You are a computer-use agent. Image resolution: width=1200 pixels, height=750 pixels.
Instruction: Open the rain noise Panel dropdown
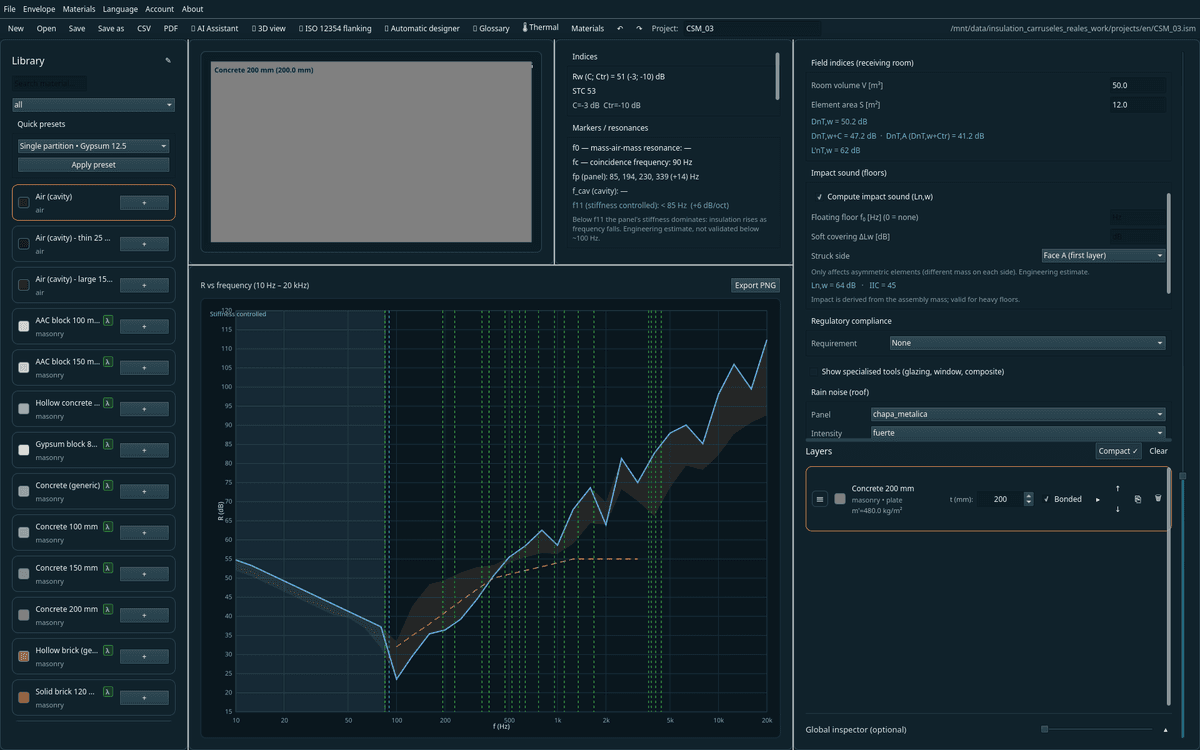click(1018, 414)
